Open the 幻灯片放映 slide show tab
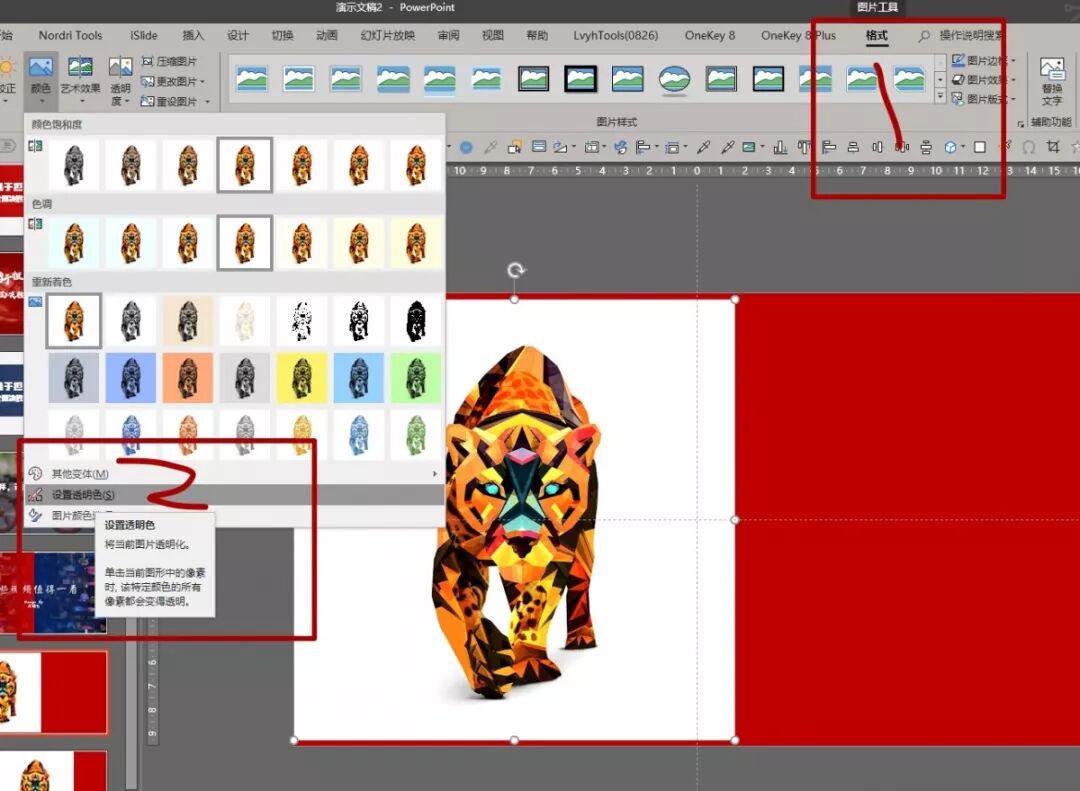 [x=388, y=35]
